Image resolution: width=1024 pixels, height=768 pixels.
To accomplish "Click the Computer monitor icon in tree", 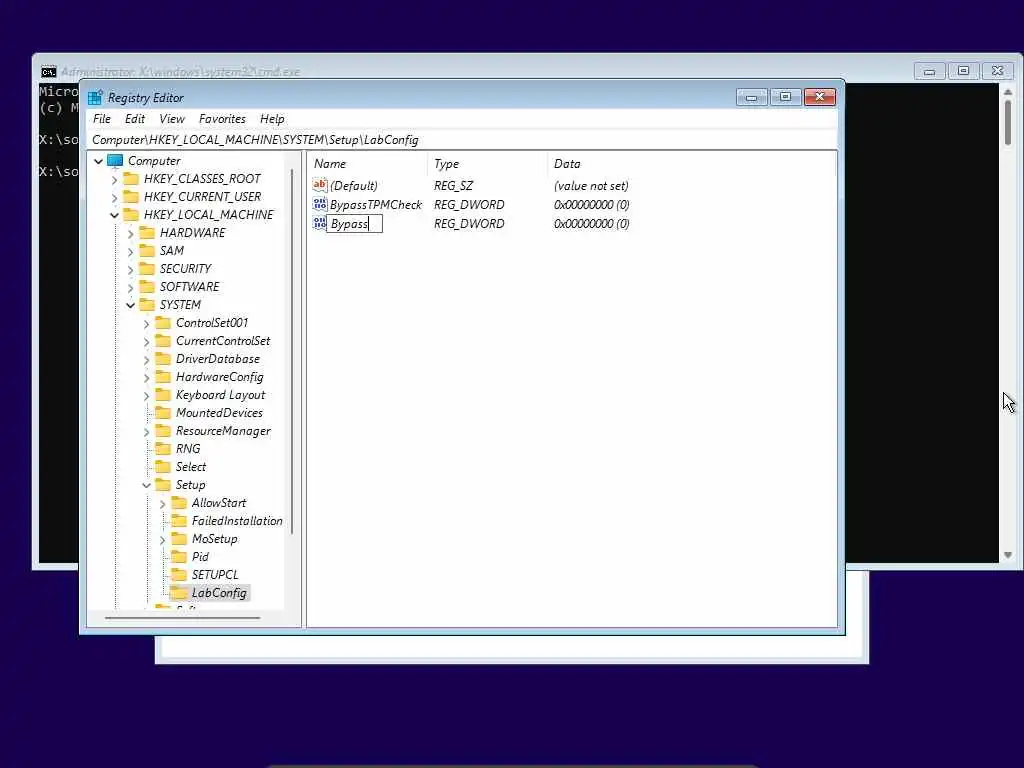I will tap(115, 161).
